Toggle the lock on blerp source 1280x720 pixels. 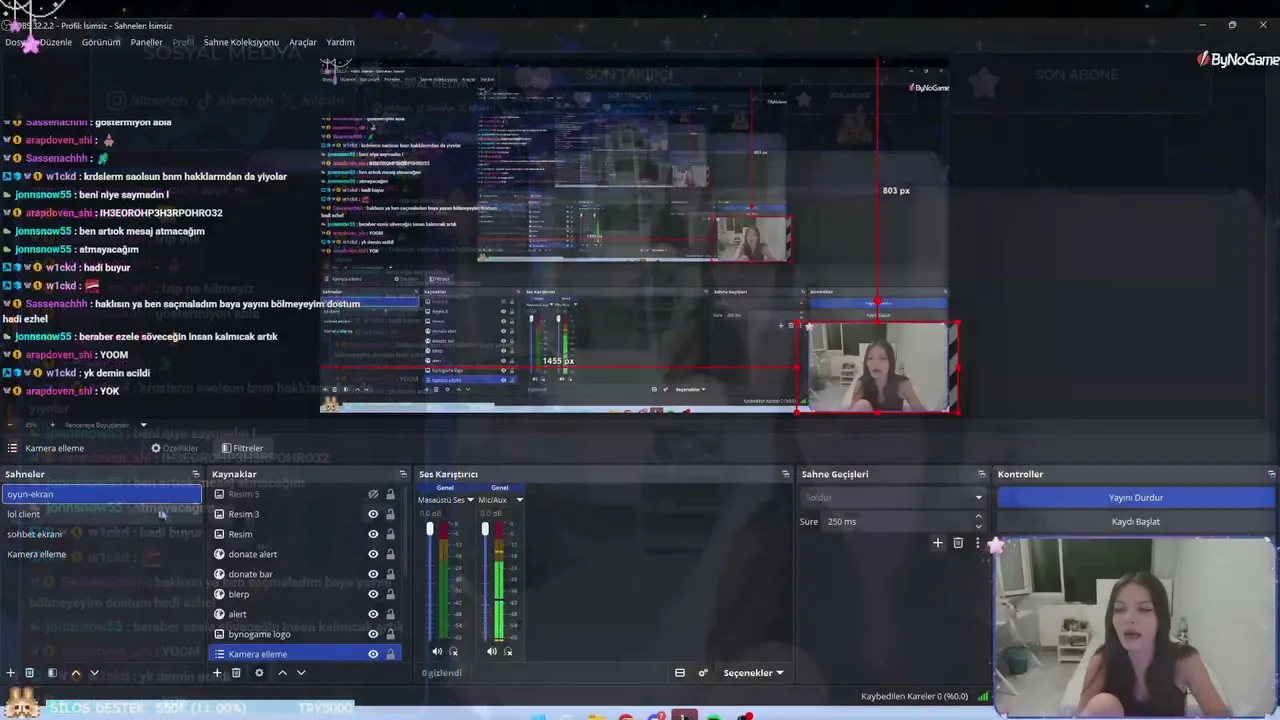pos(390,594)
